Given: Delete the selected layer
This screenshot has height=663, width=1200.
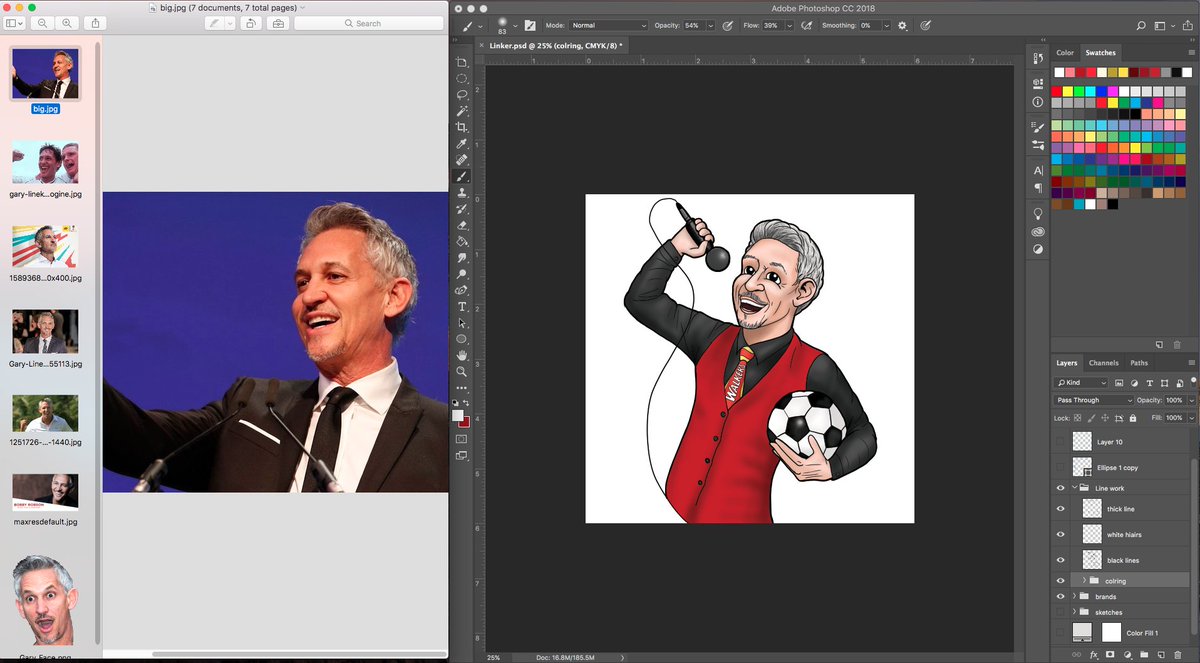Looking at the screenshot, I should point(1176,654).
